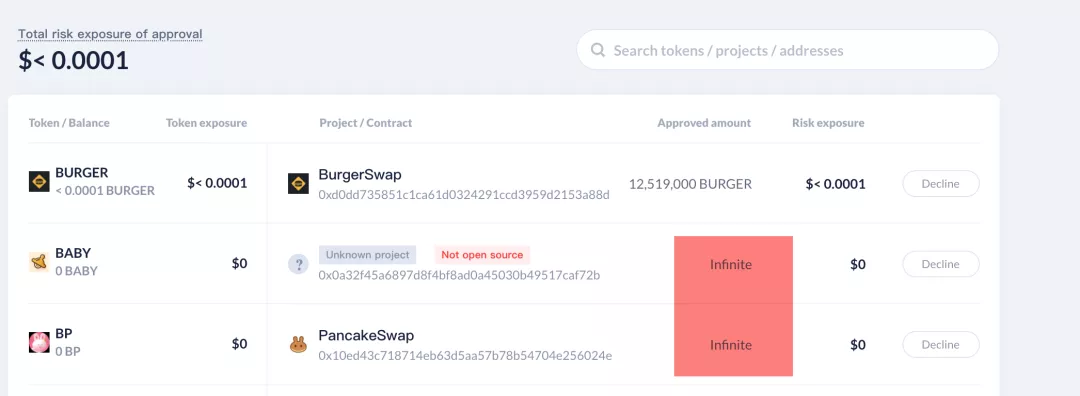Click the BABY token icon
This screenshot has width=1080, height=396.
coord(39,262)
